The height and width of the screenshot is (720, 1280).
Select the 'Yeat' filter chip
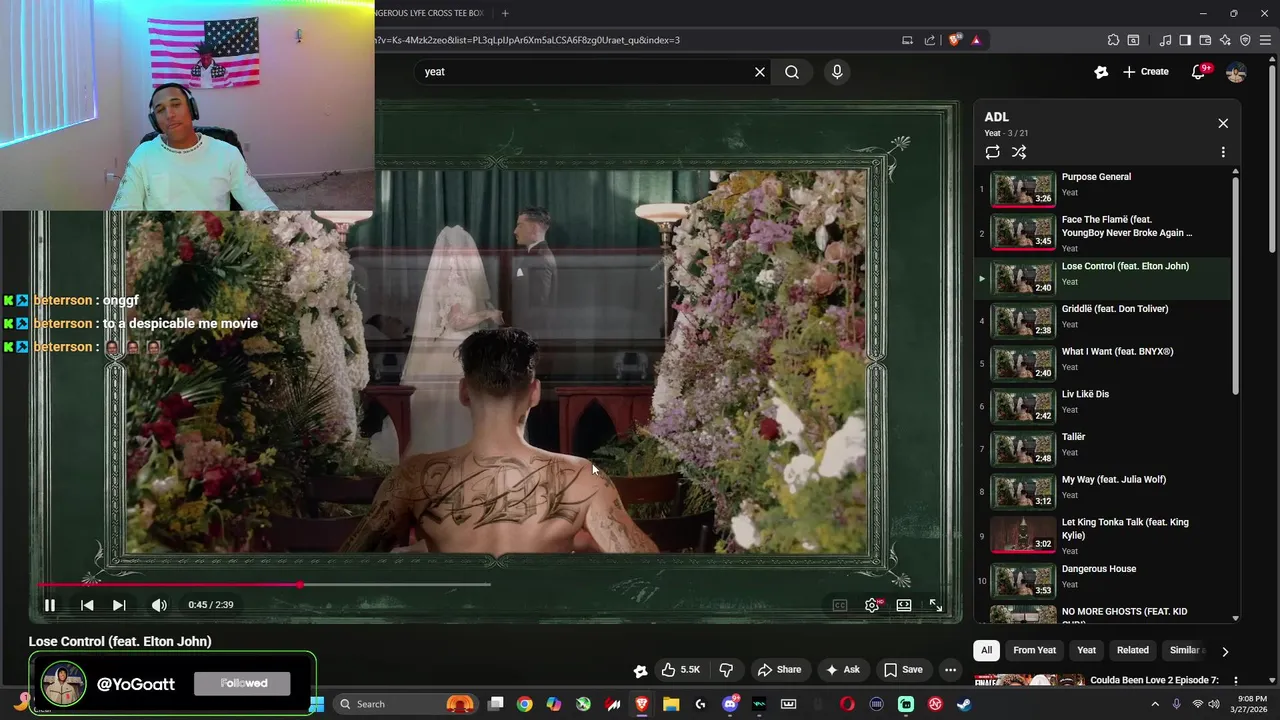pyautogui.click(x=1086, y=650)
